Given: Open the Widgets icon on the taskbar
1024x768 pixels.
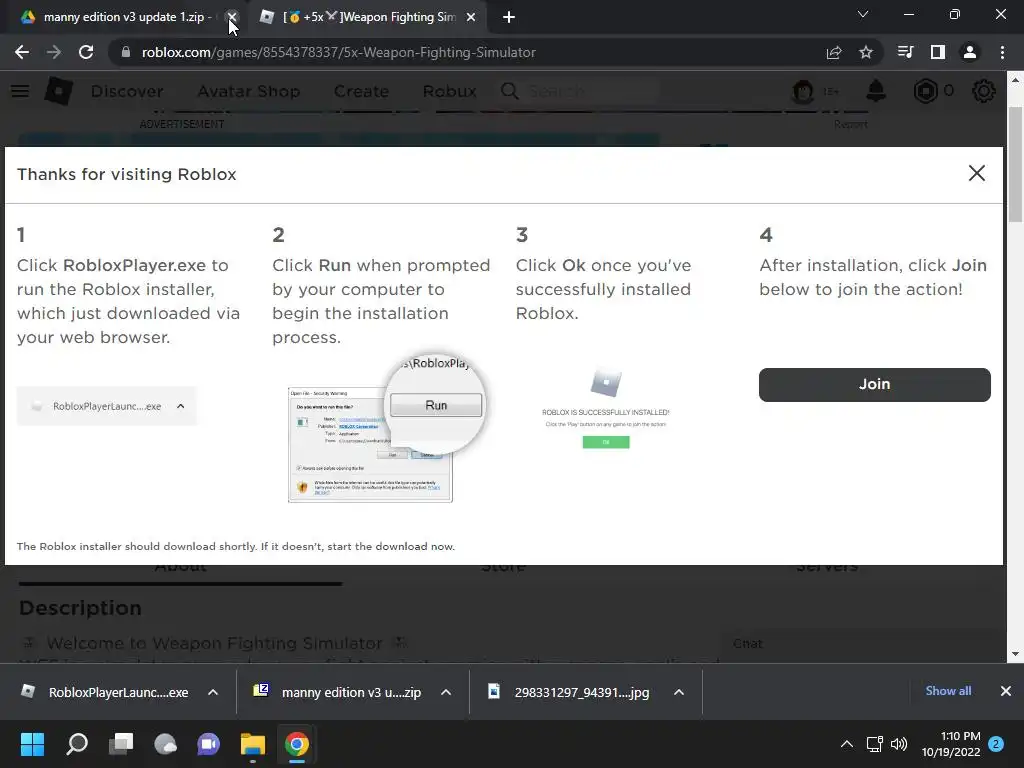Looking at the screenshot, I should (x=165, y=744).
